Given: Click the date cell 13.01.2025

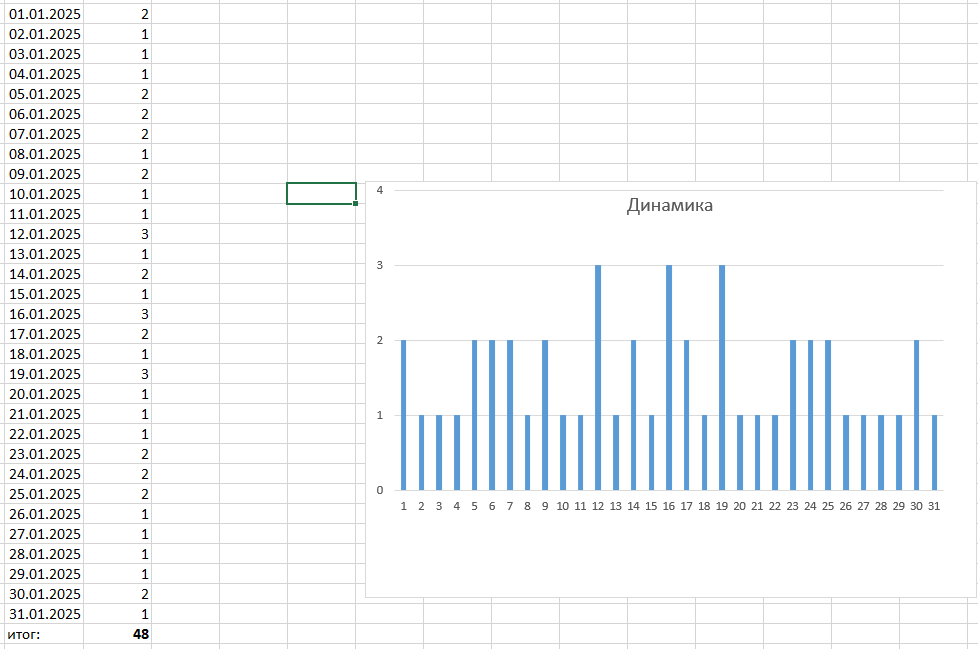Looking at the screenshot, I should coord(44,254).
